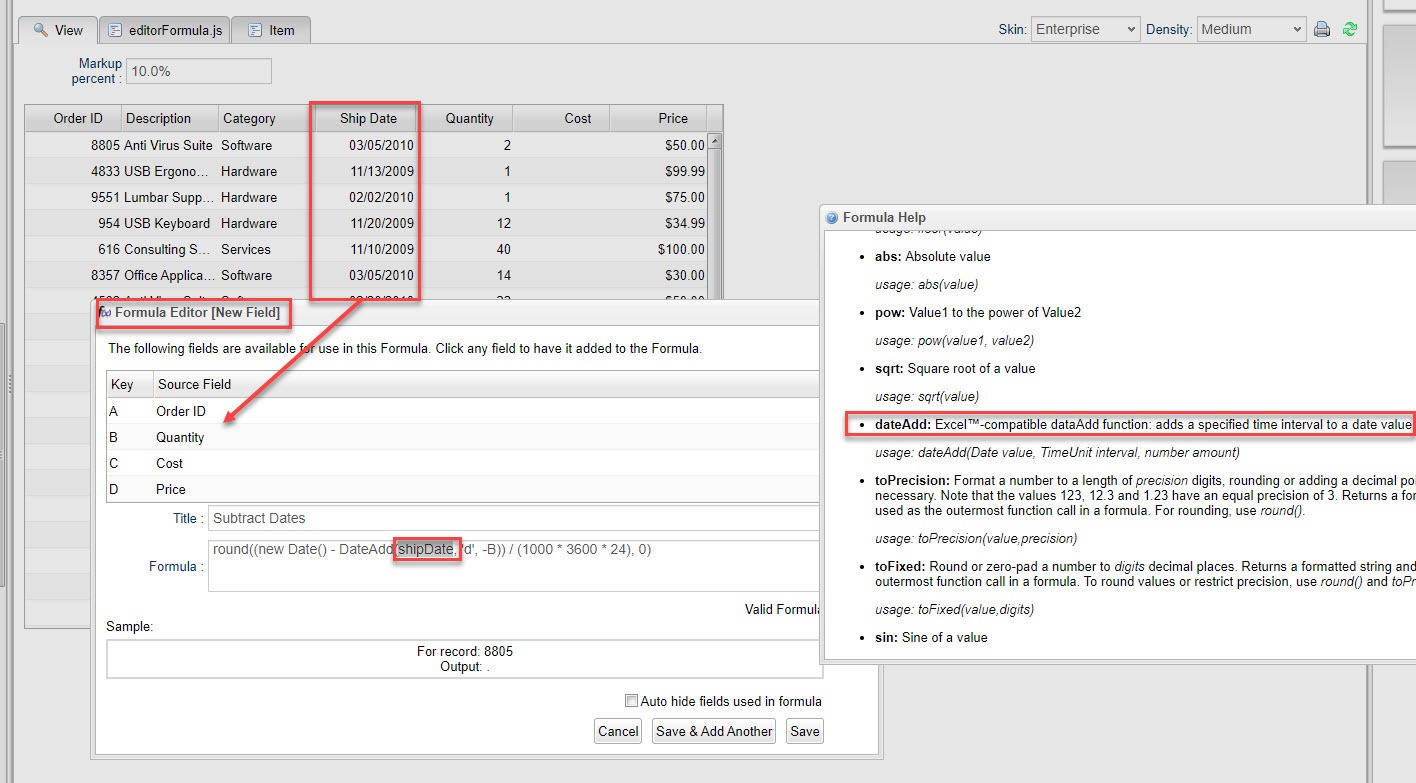
Task: Sort by the Cost column header
Action: pos(561,118)
